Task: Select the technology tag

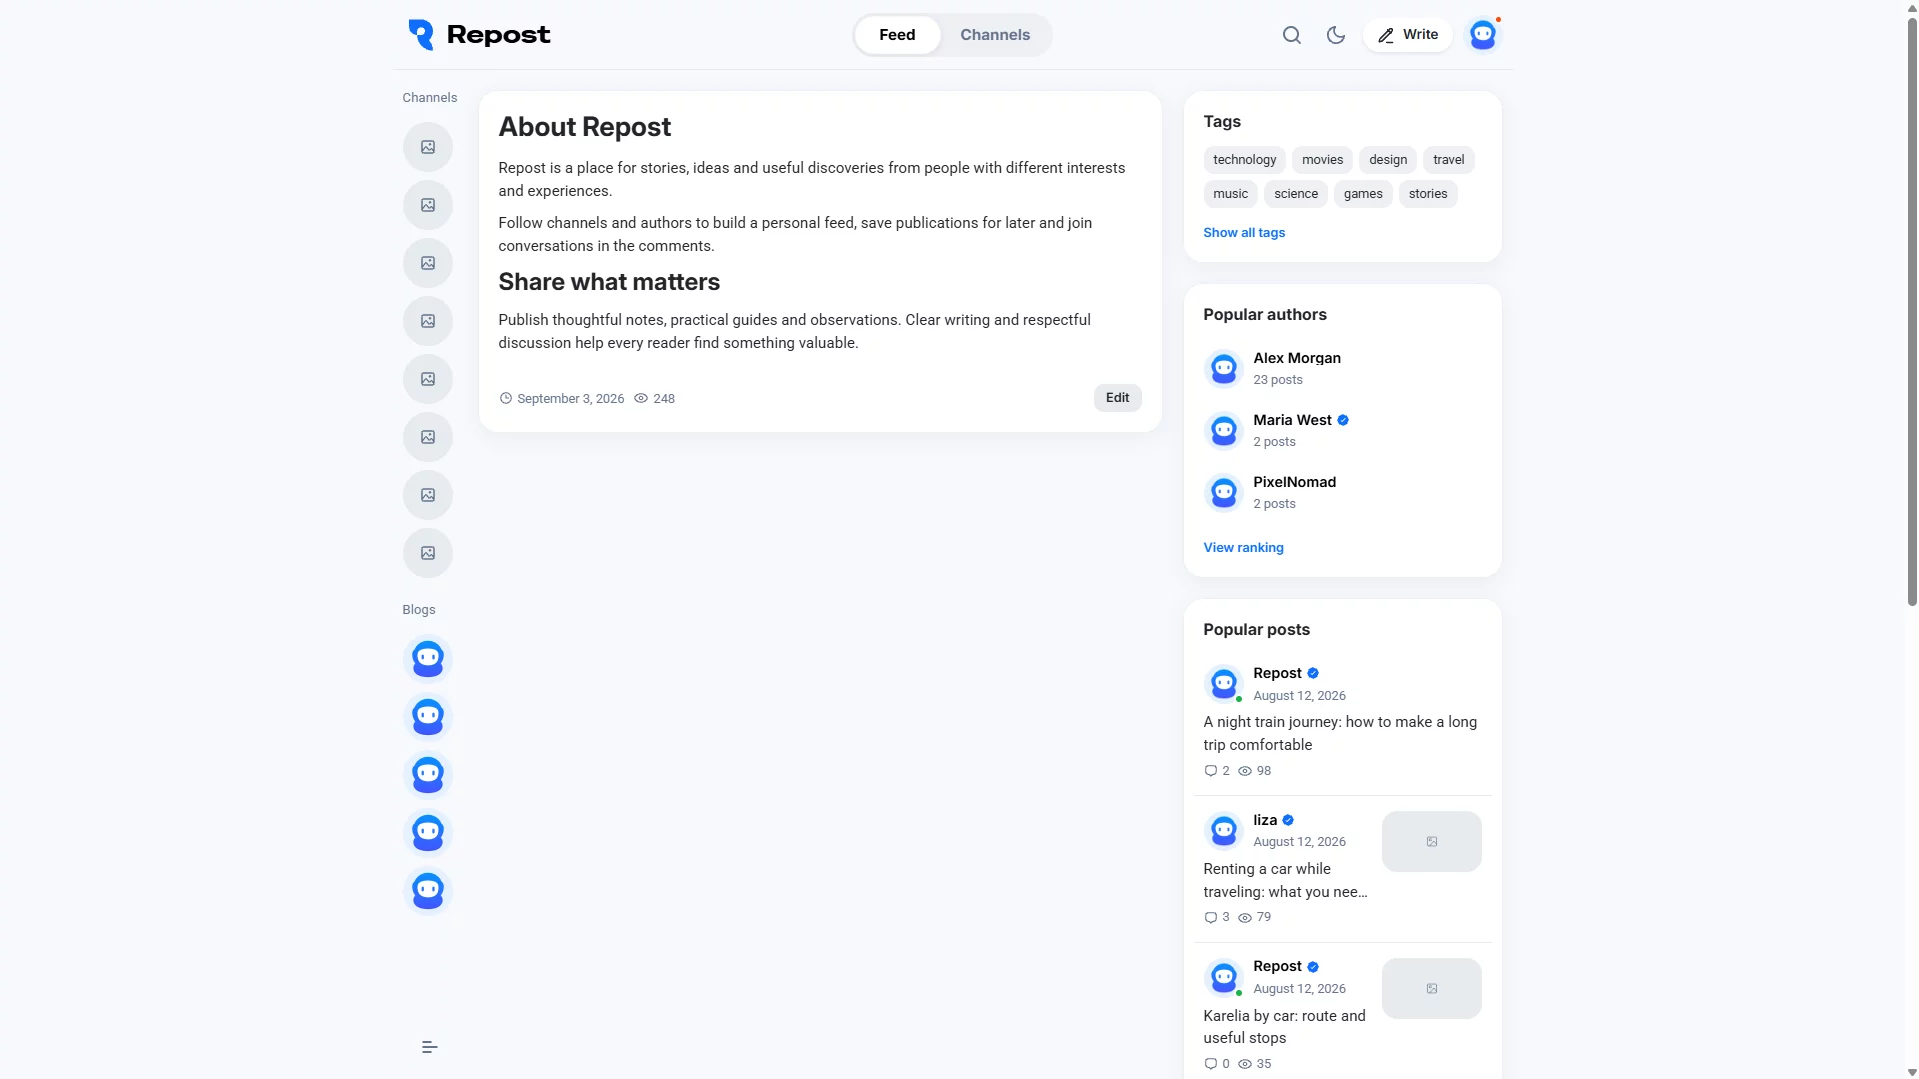Action: [1244, 160]
